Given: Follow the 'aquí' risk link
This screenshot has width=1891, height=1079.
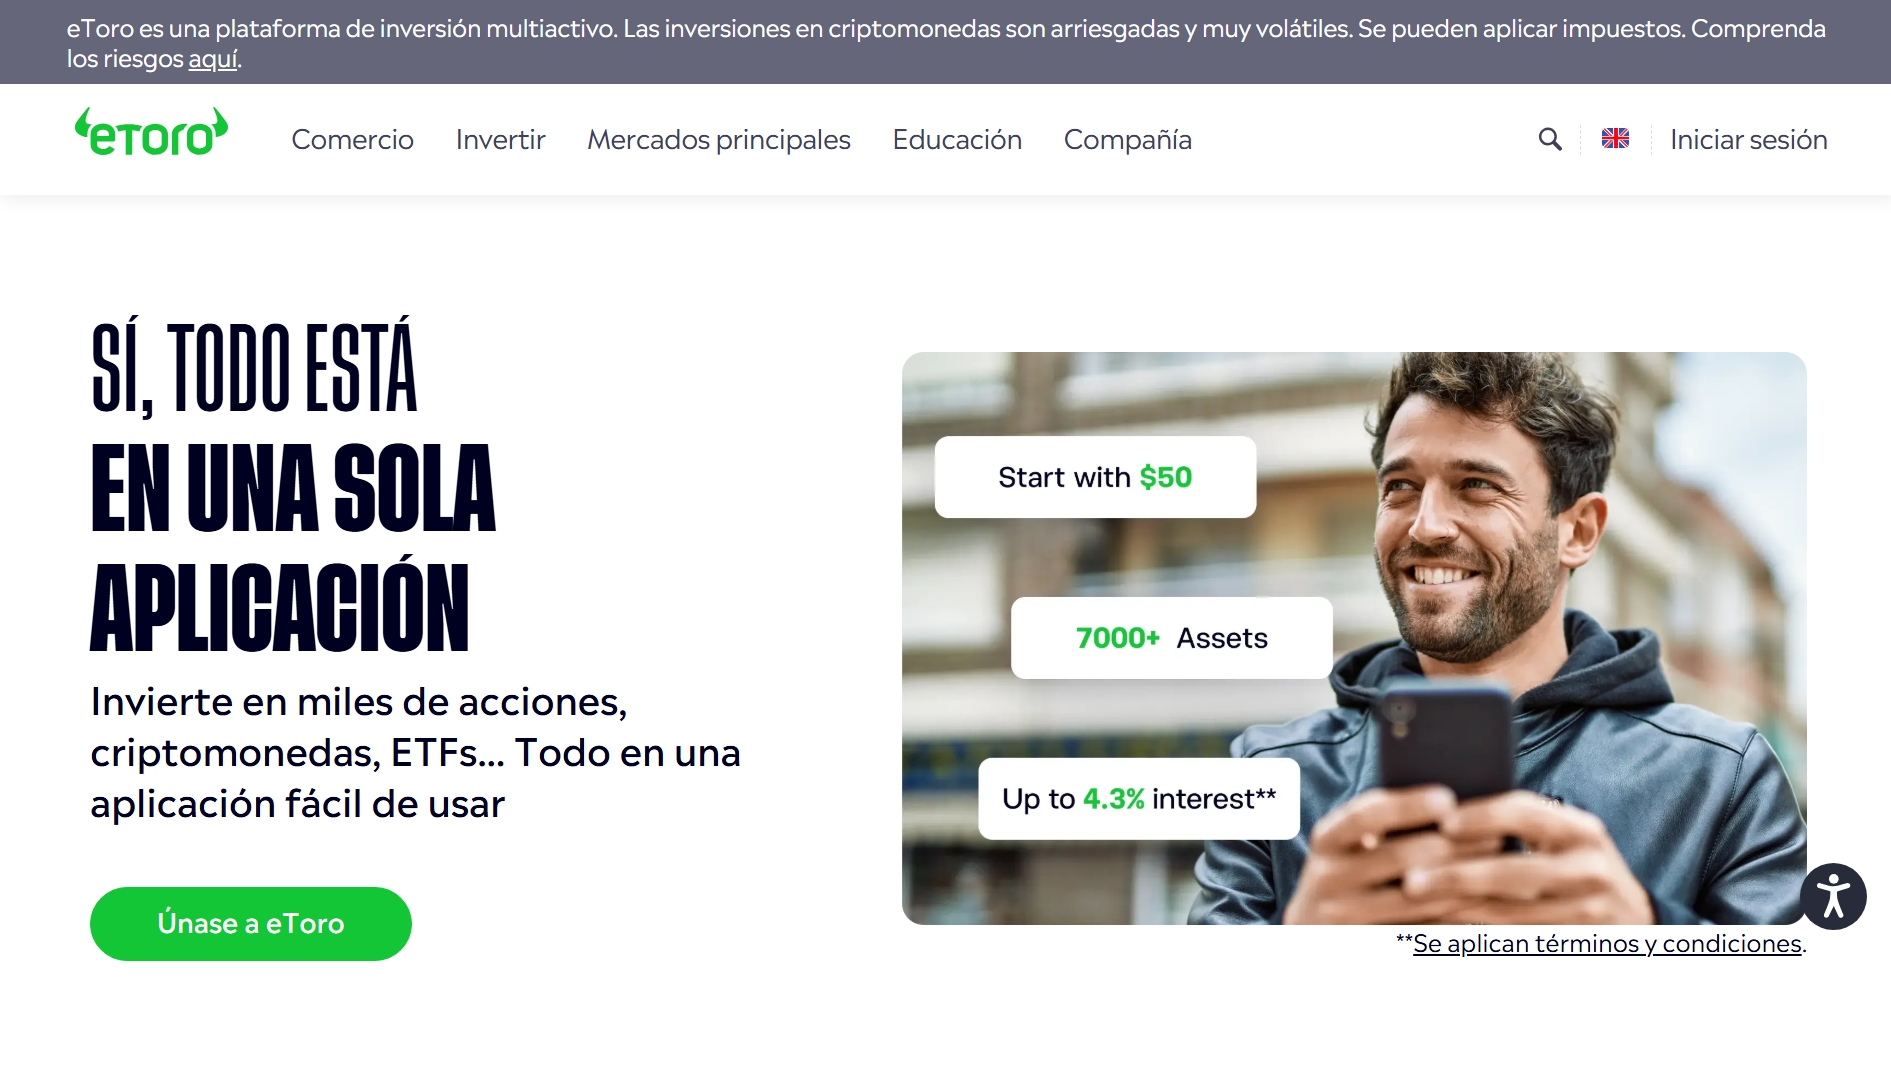Looking at the screenshot, I should coord(213,59).
